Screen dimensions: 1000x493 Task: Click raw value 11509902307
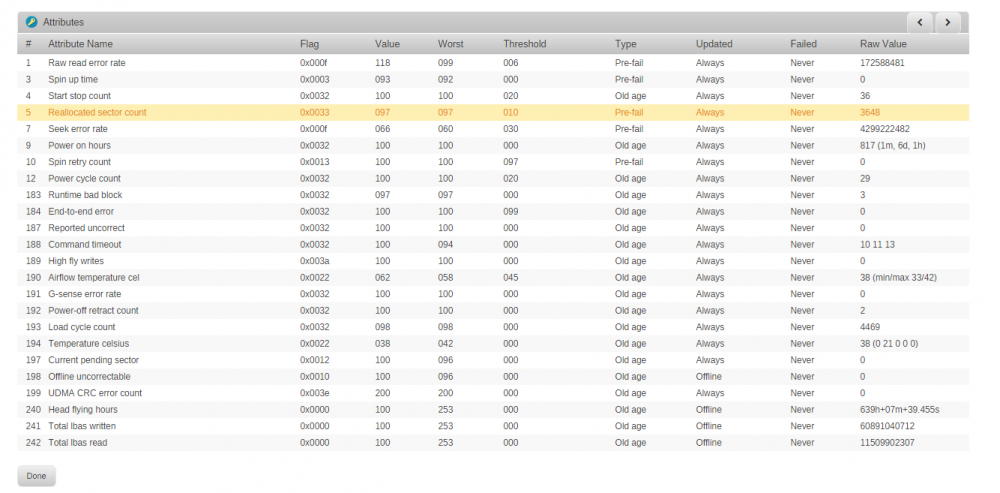click(x=887, y=443)
